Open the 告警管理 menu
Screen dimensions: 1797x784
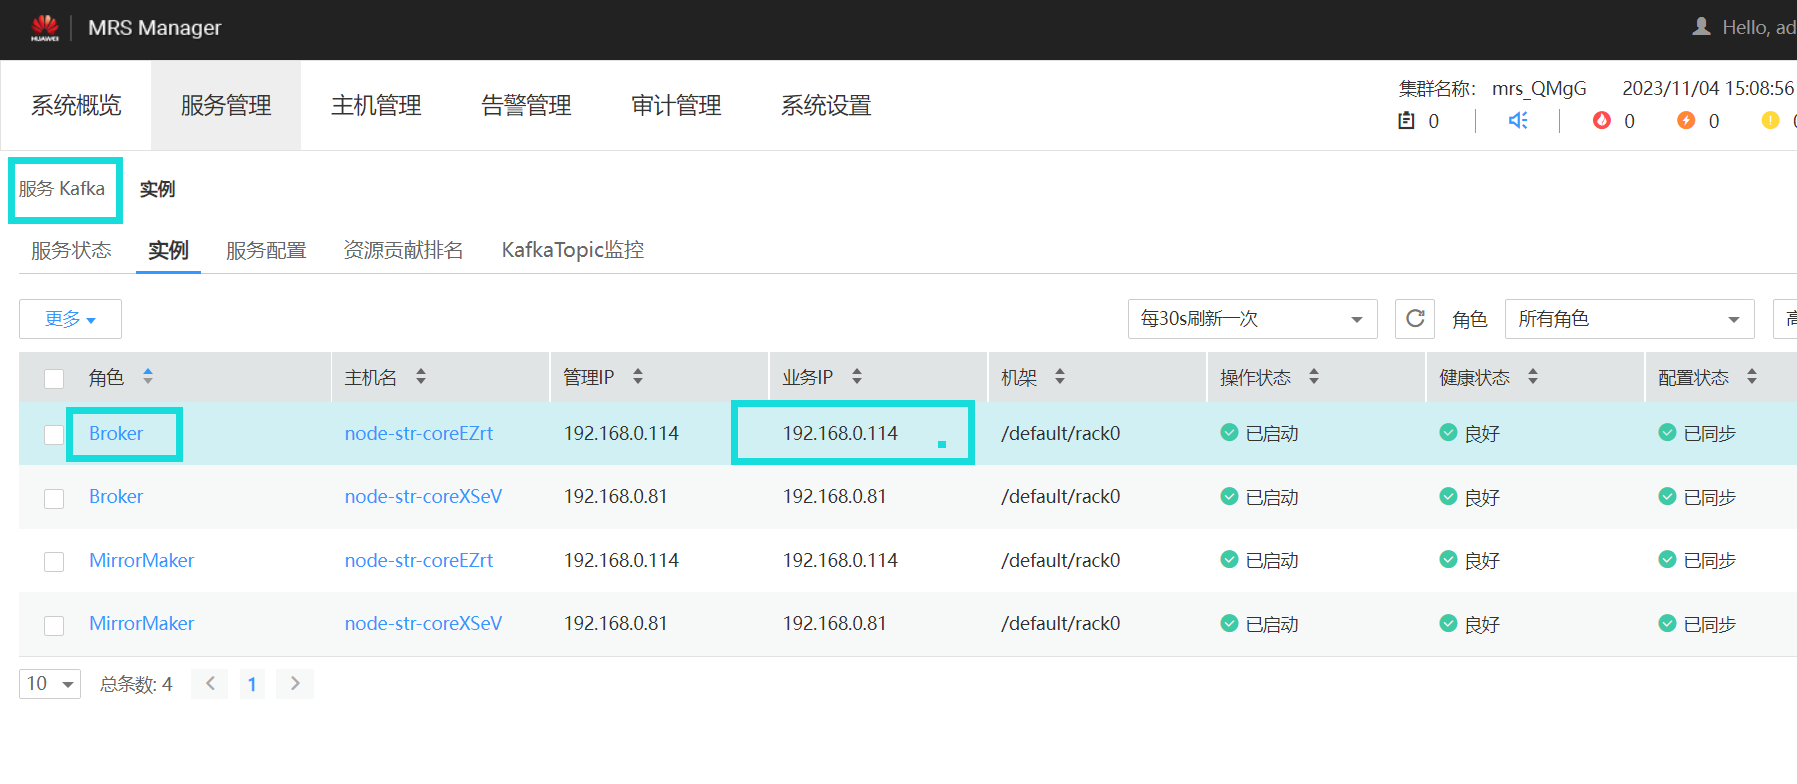(526, 105)
